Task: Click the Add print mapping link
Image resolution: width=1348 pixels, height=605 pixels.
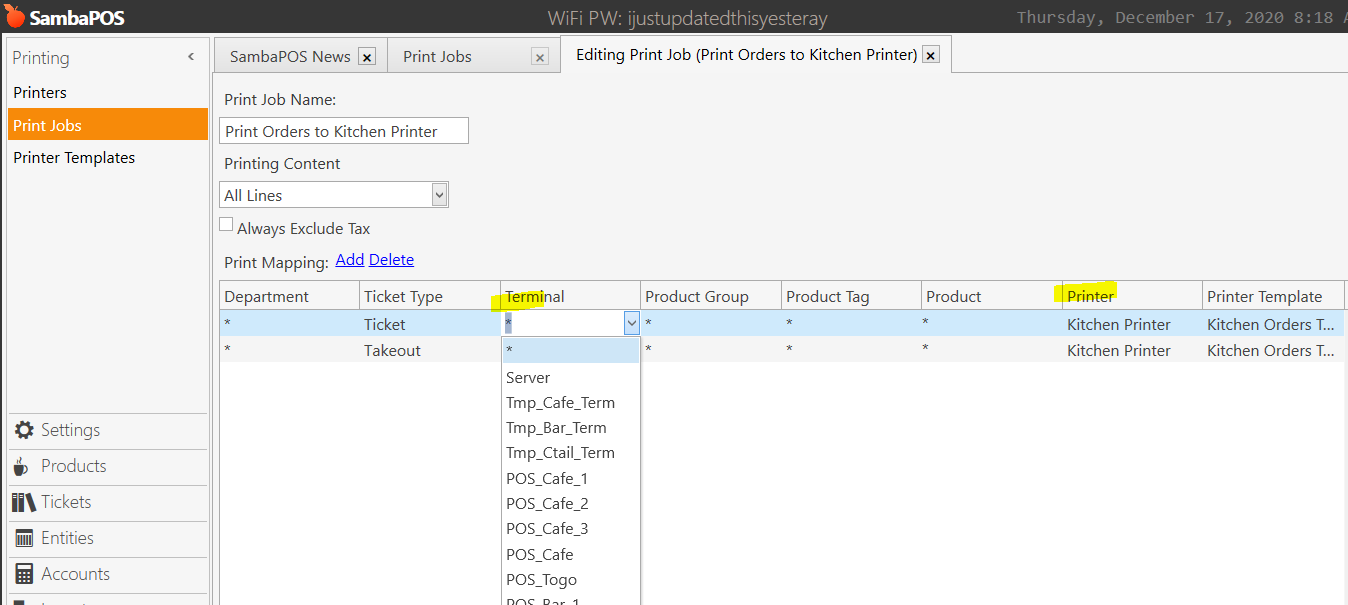Action: click(350, 260)
